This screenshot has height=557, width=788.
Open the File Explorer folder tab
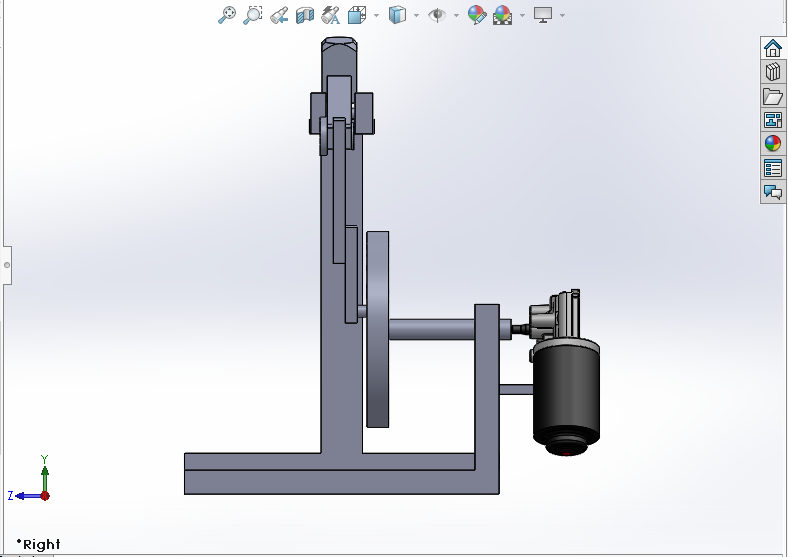pyautogui.click(x=773, y=96)
